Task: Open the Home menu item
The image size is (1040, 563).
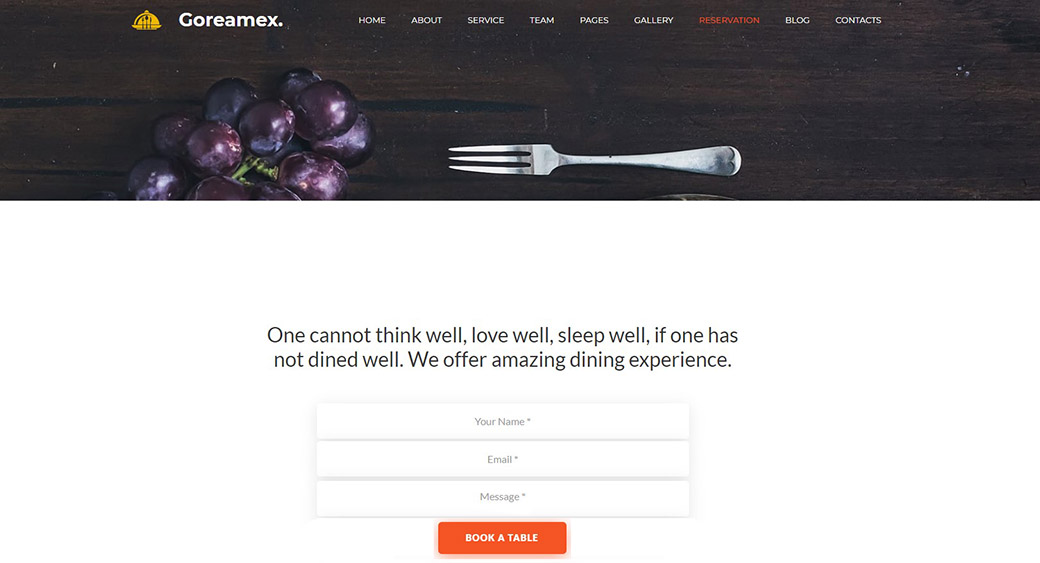Action: point(372,21)
